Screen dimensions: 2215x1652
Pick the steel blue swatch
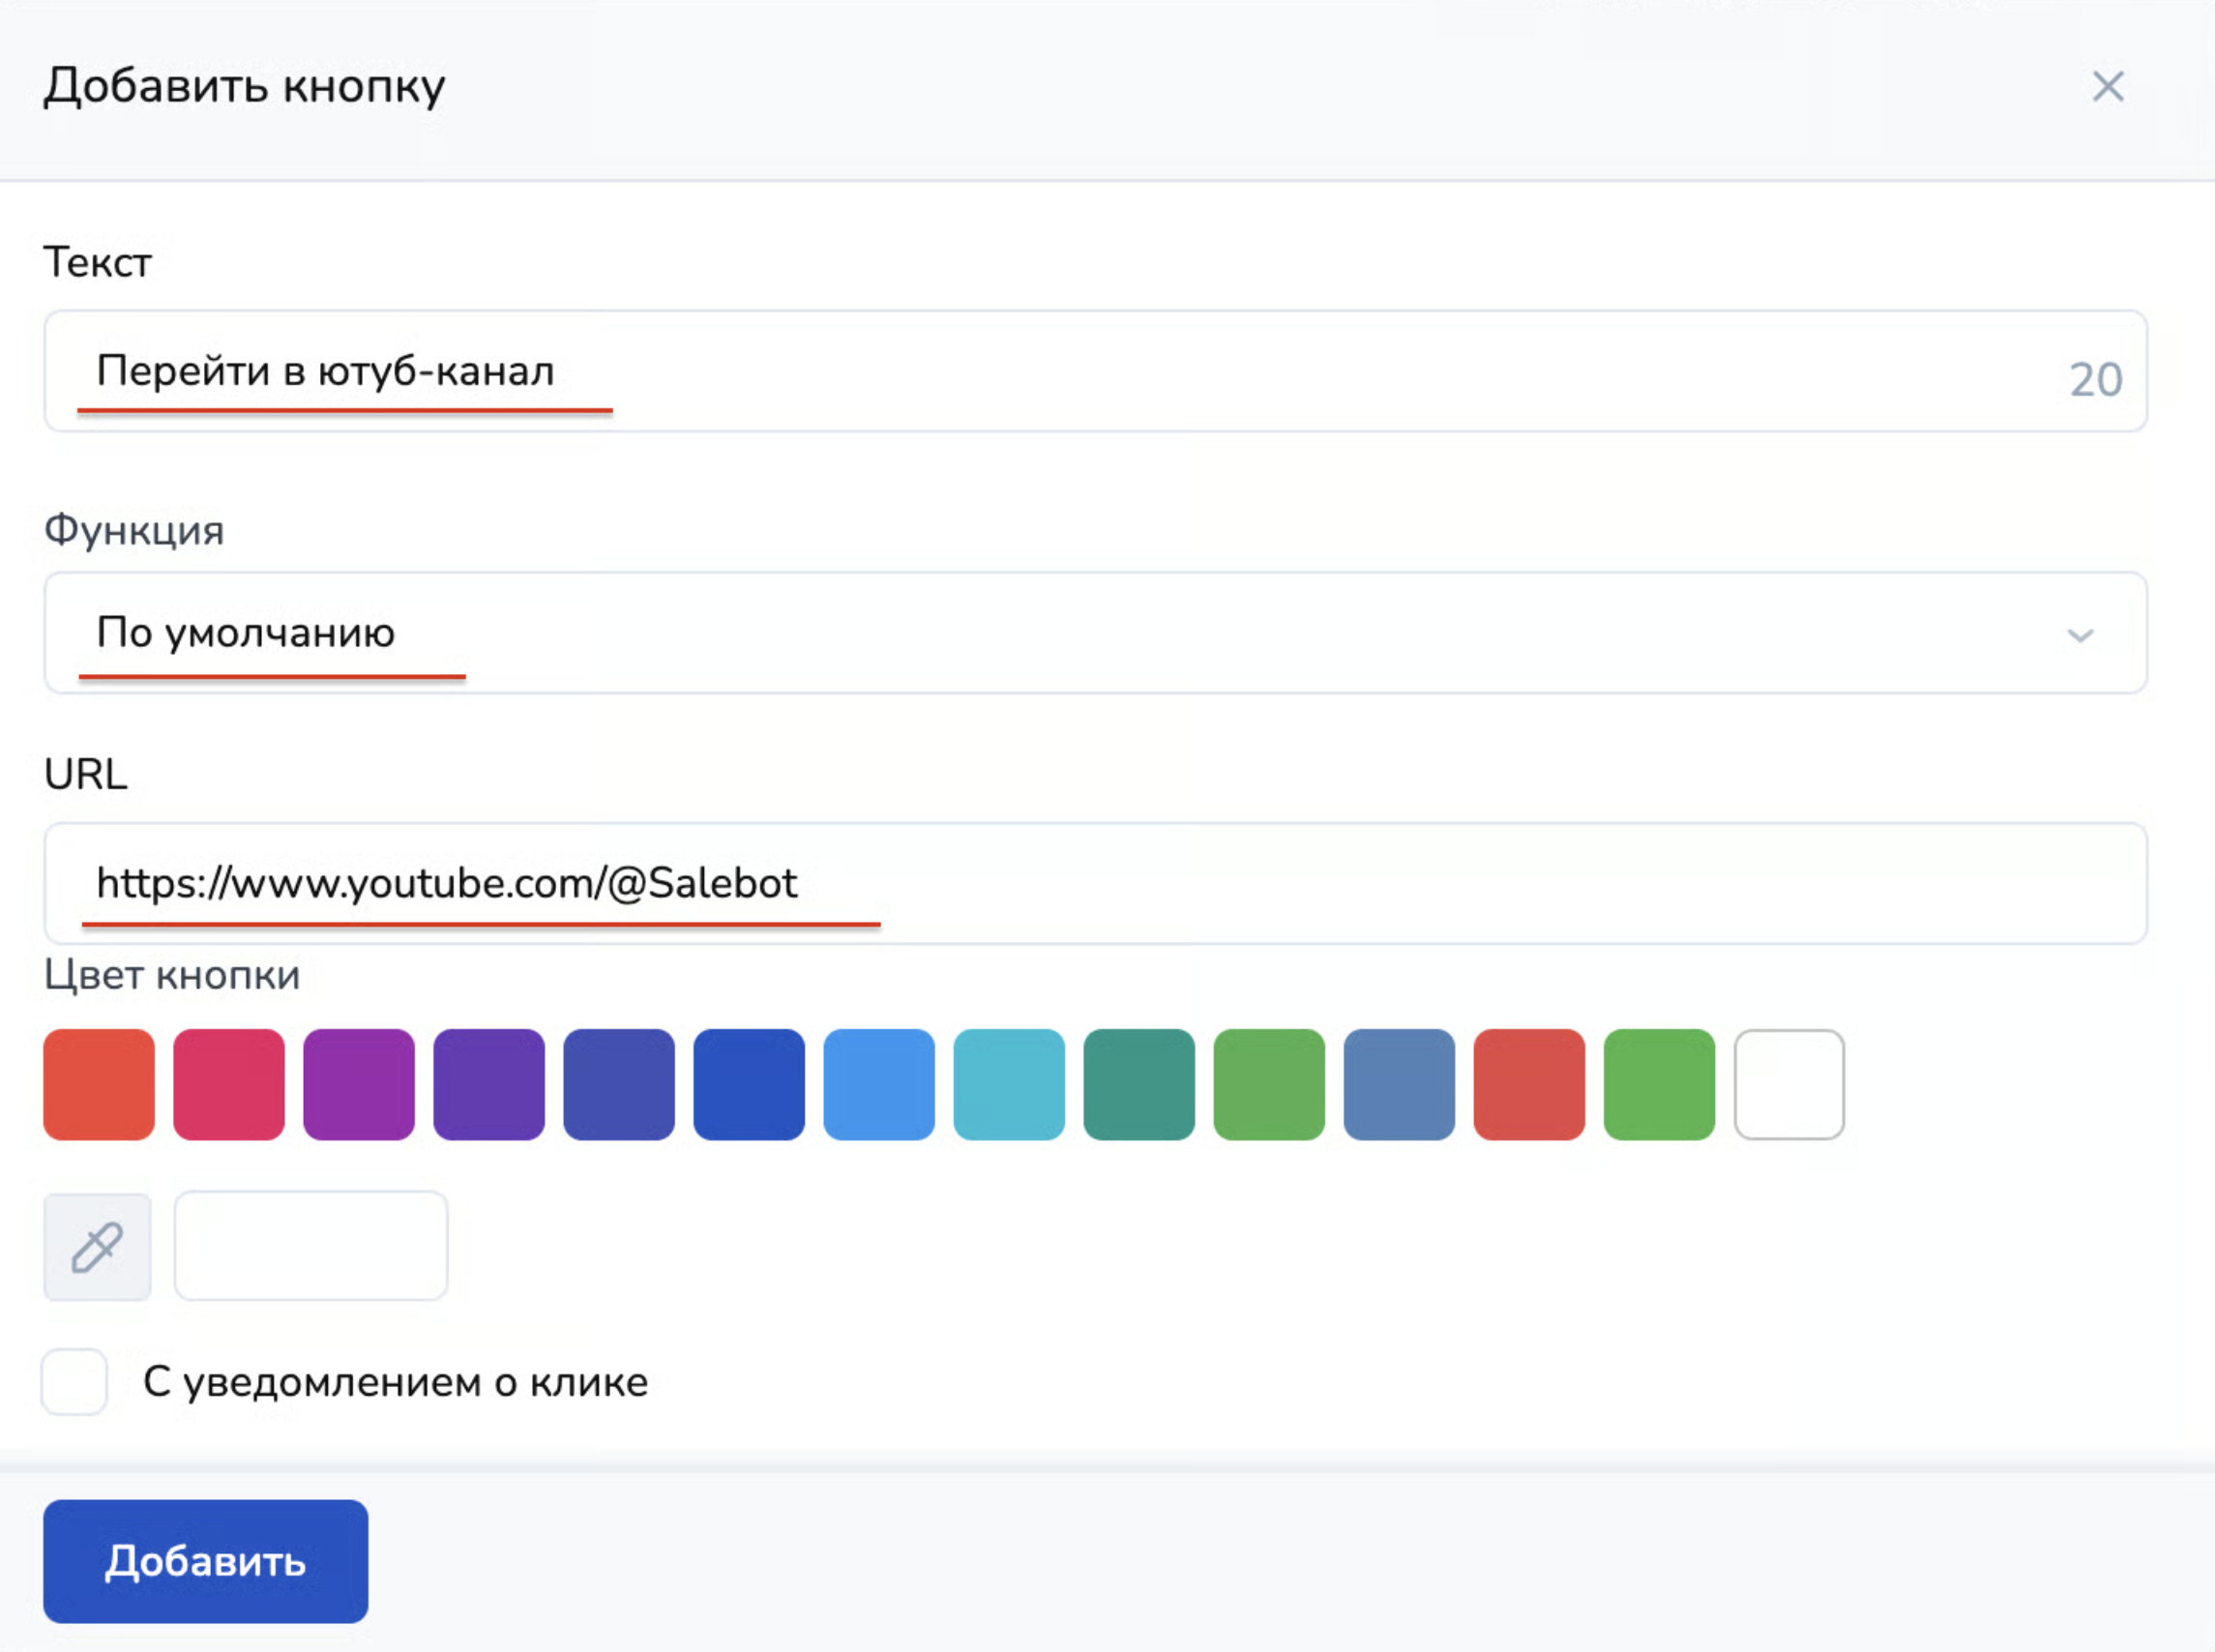1399,1084
